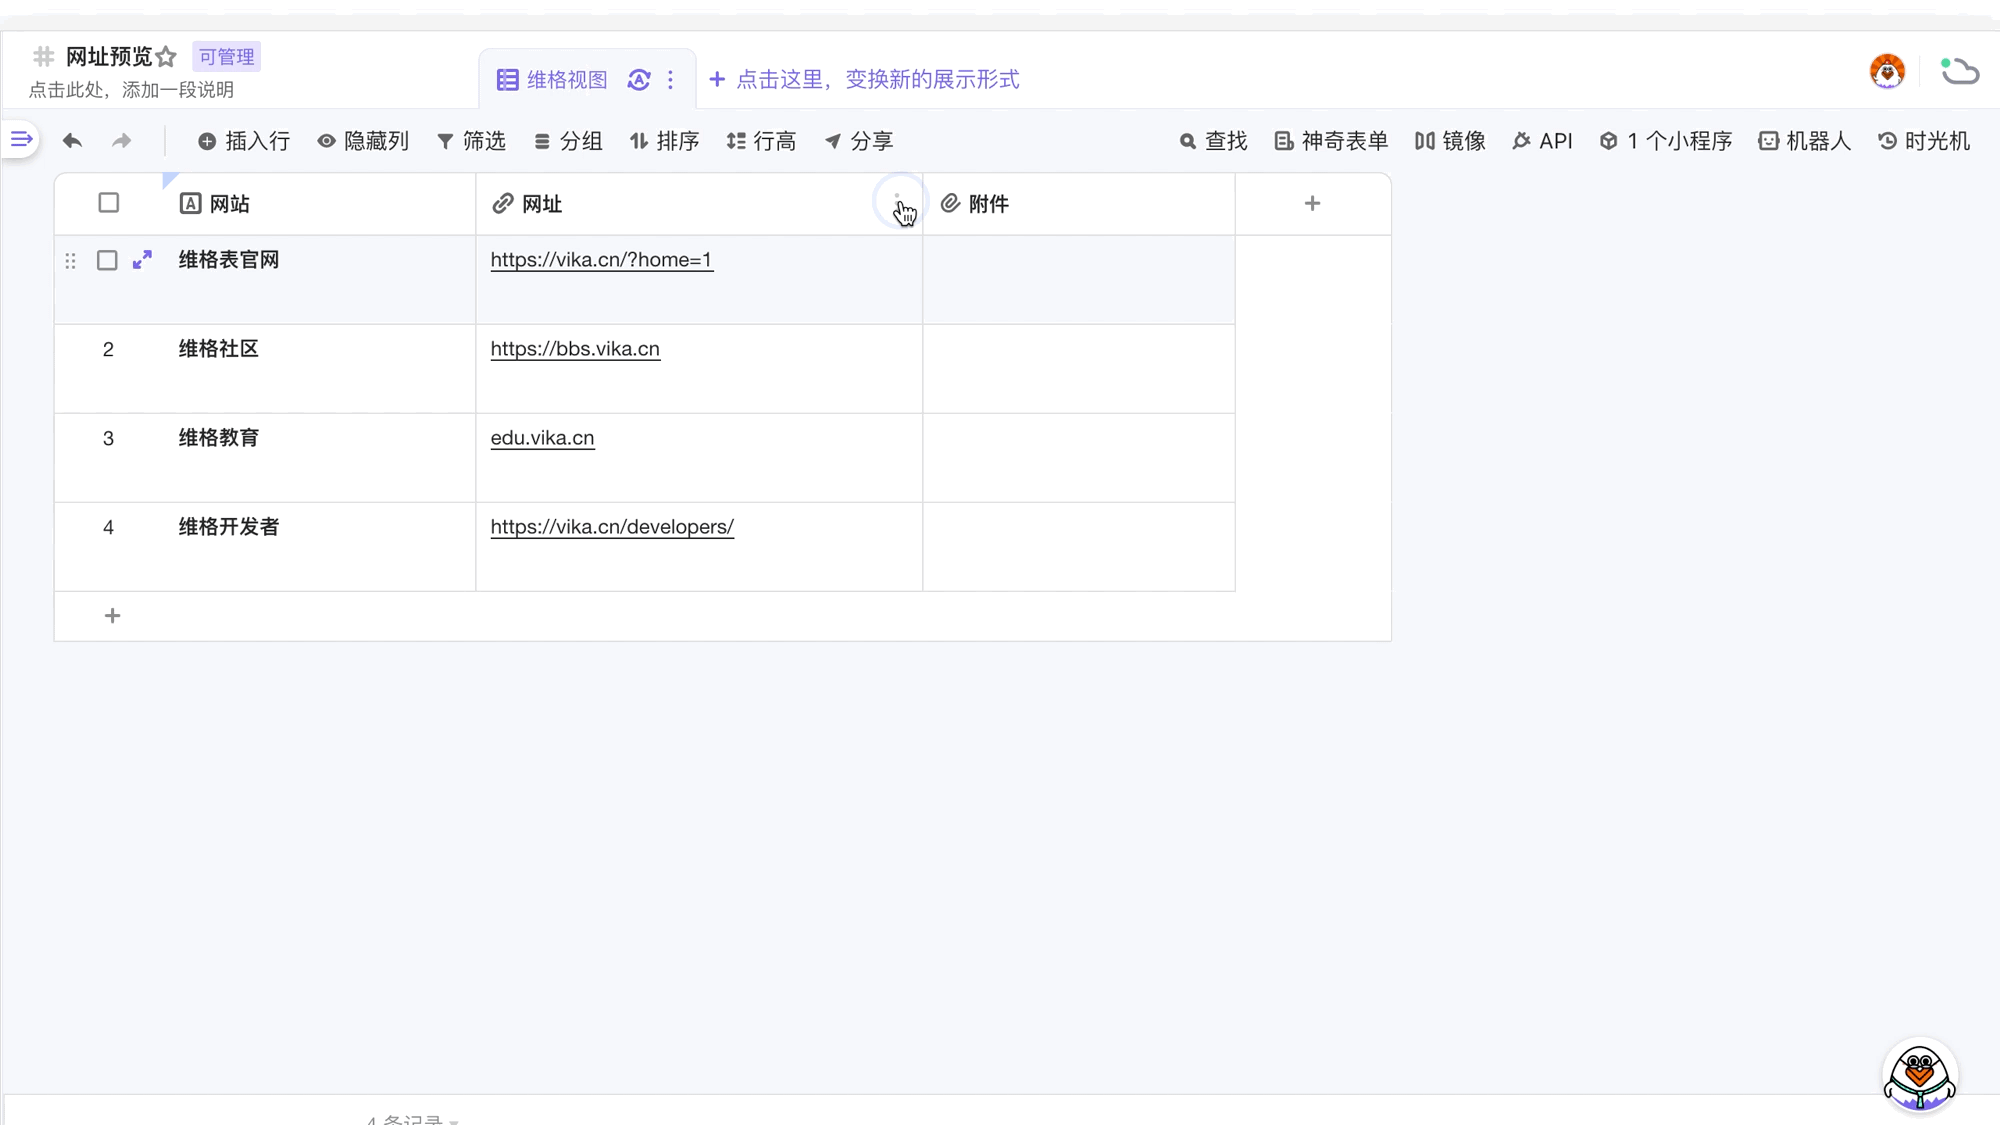Screen dimensions: 2000x1125
Task: Click the redo arrow icon
Action: tap(121, 141)
